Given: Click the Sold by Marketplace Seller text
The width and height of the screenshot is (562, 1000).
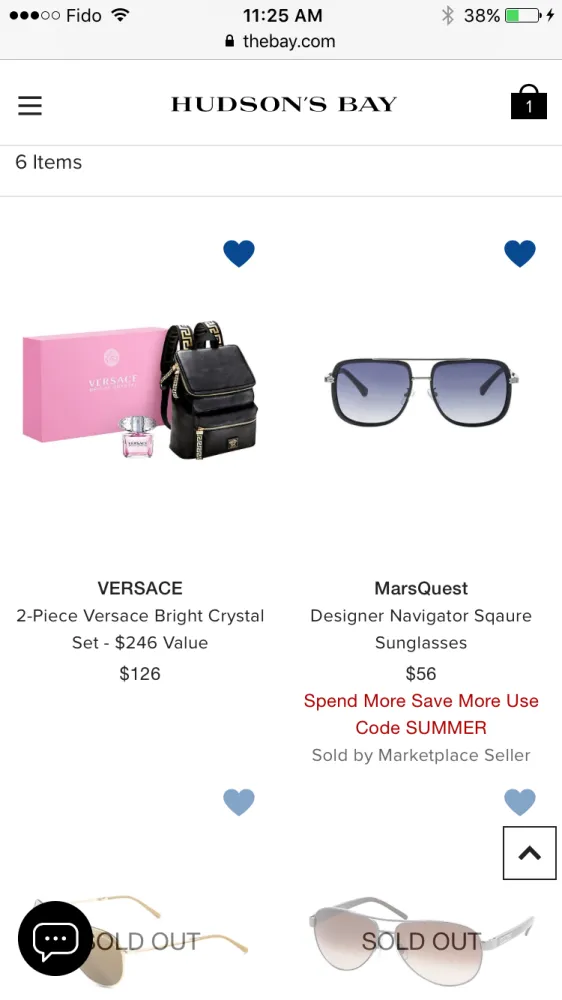Looking at the screenshot, I should (421, 755).
